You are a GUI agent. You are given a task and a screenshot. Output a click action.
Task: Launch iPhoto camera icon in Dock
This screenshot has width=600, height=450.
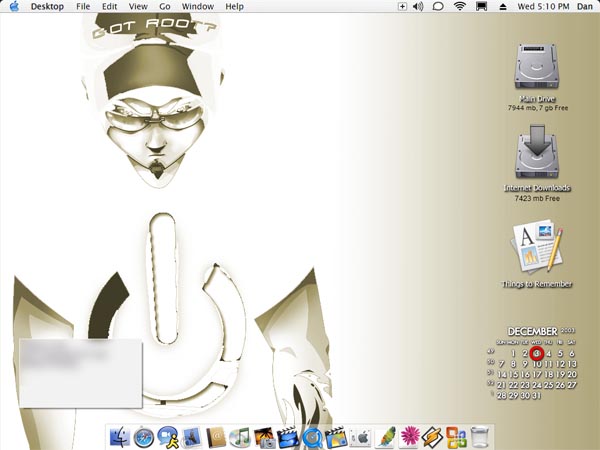pos(264,437)
